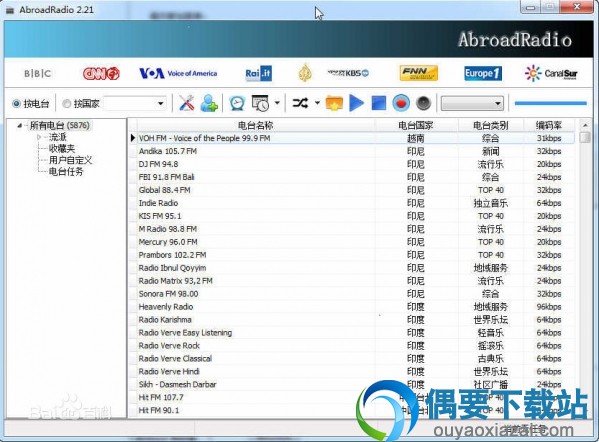Select Radio Ibnul Qoyyim station

click(x=355, y=268)
